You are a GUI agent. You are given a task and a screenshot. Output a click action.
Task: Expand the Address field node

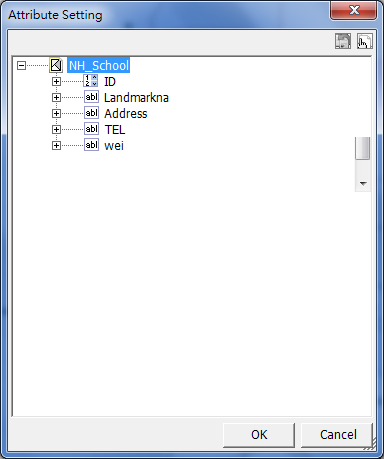pos(56,113)
